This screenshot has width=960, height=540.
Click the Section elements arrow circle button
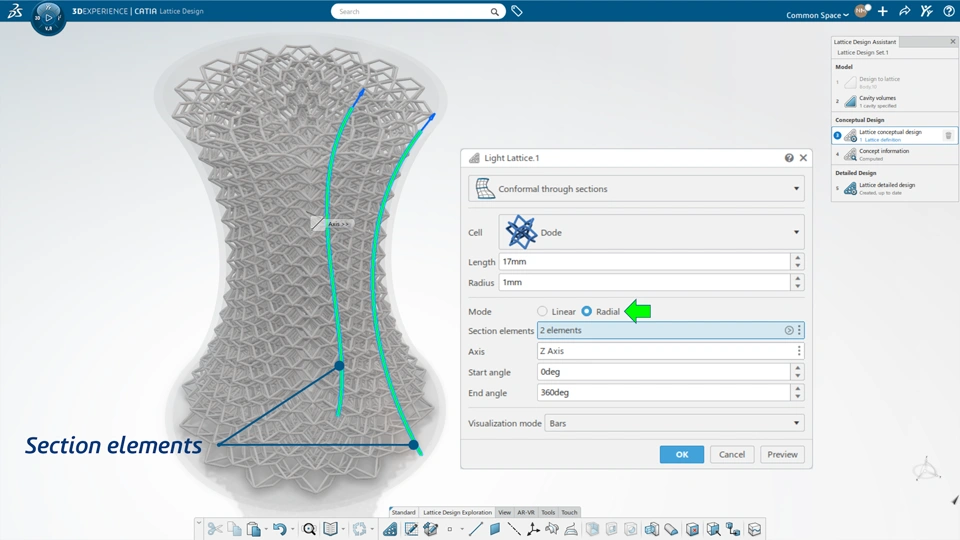pyautogui.click(x=789, y=330)
